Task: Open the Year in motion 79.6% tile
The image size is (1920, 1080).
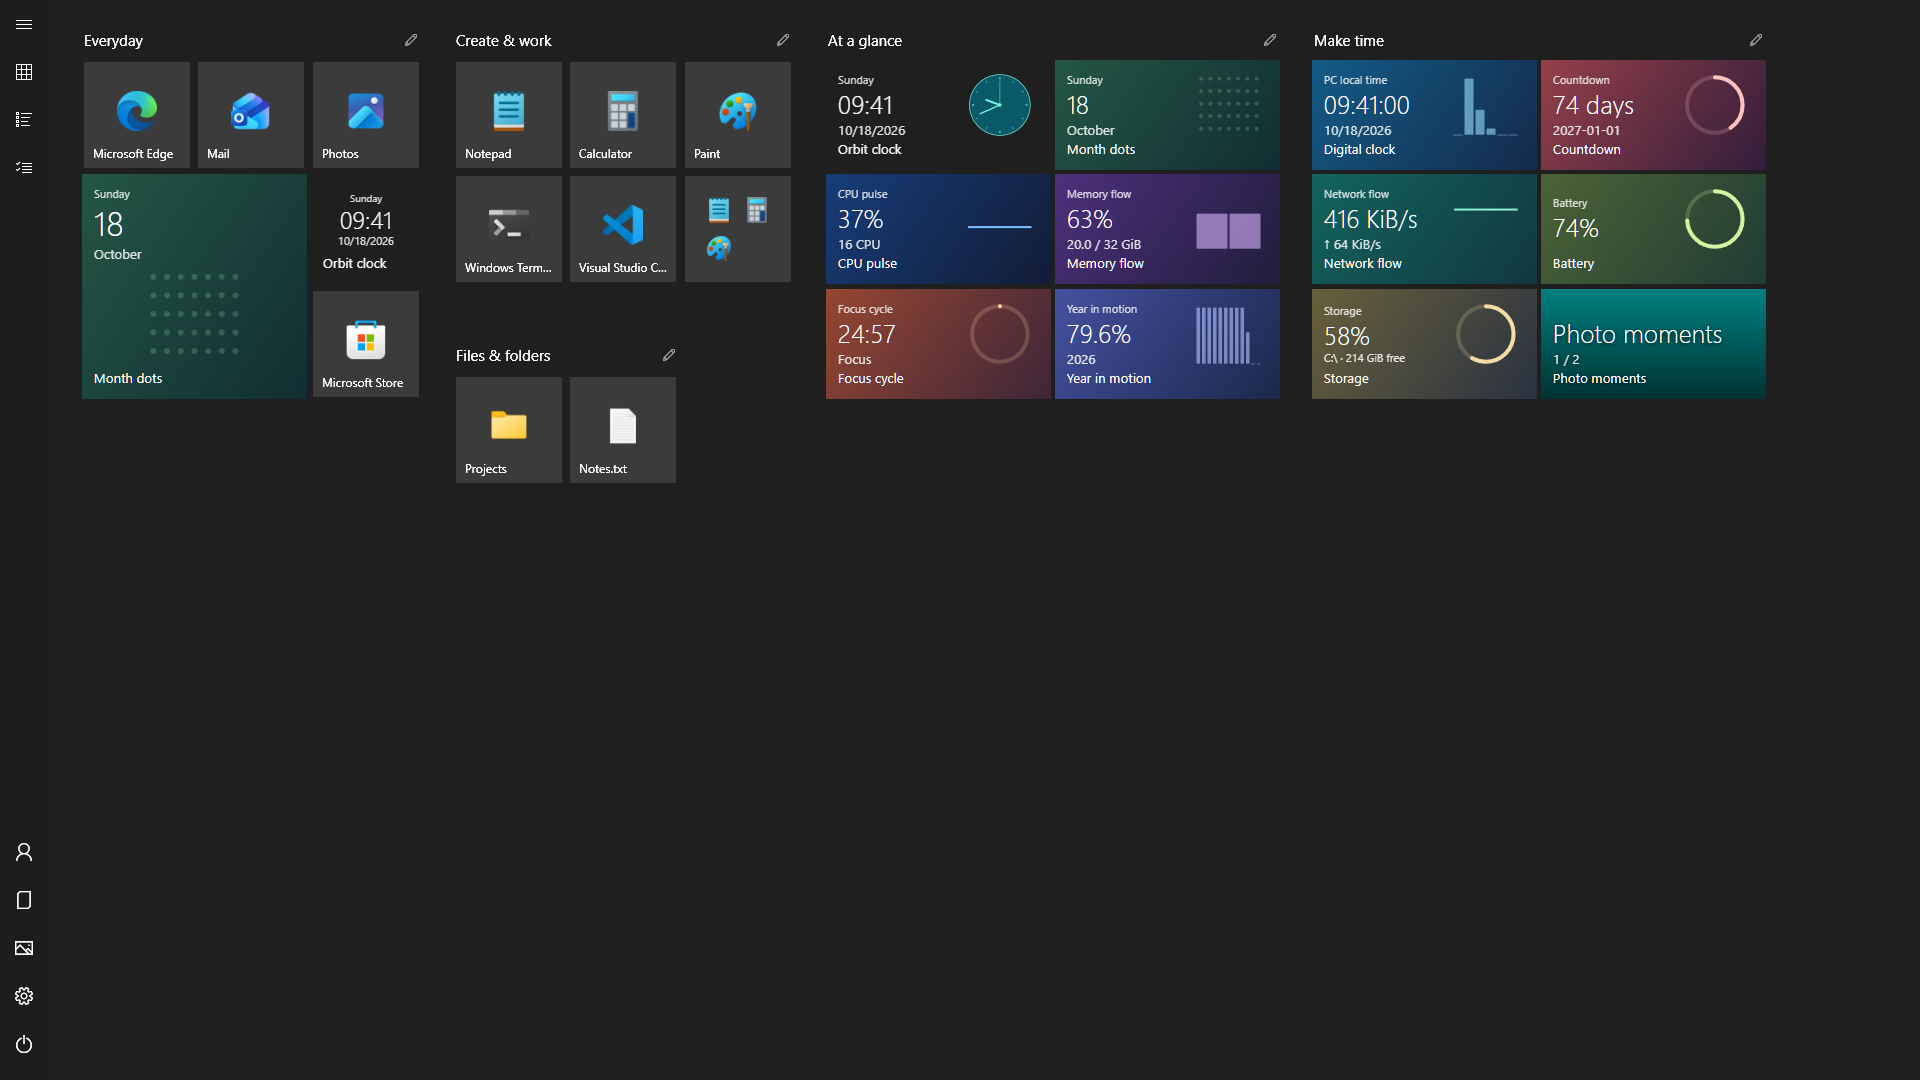Action: pos(1167,344)
